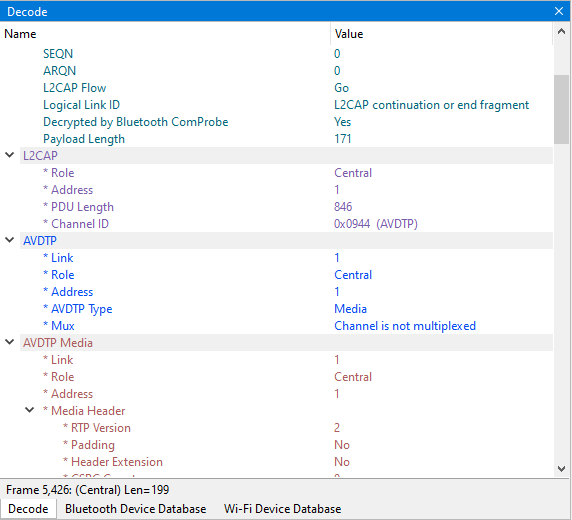The image size is (572, 520).
Task: Collapse the AVDTP Media section
Action: point(10,342)
